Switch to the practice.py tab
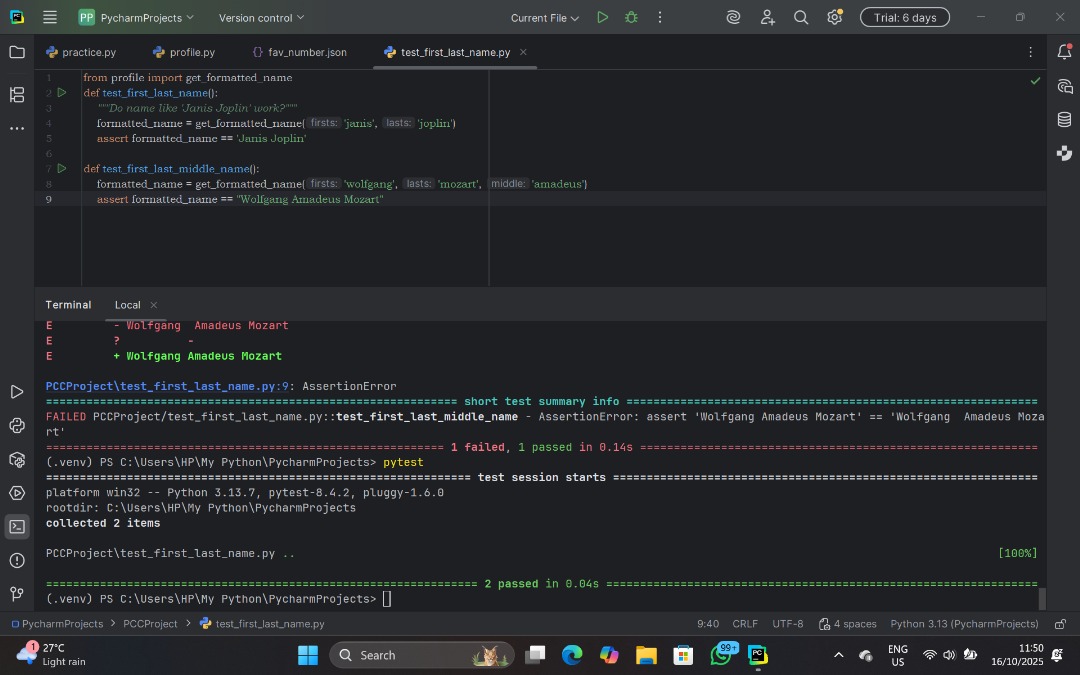1080x675 pixels. pyautogui.click(x=81, y=52)
